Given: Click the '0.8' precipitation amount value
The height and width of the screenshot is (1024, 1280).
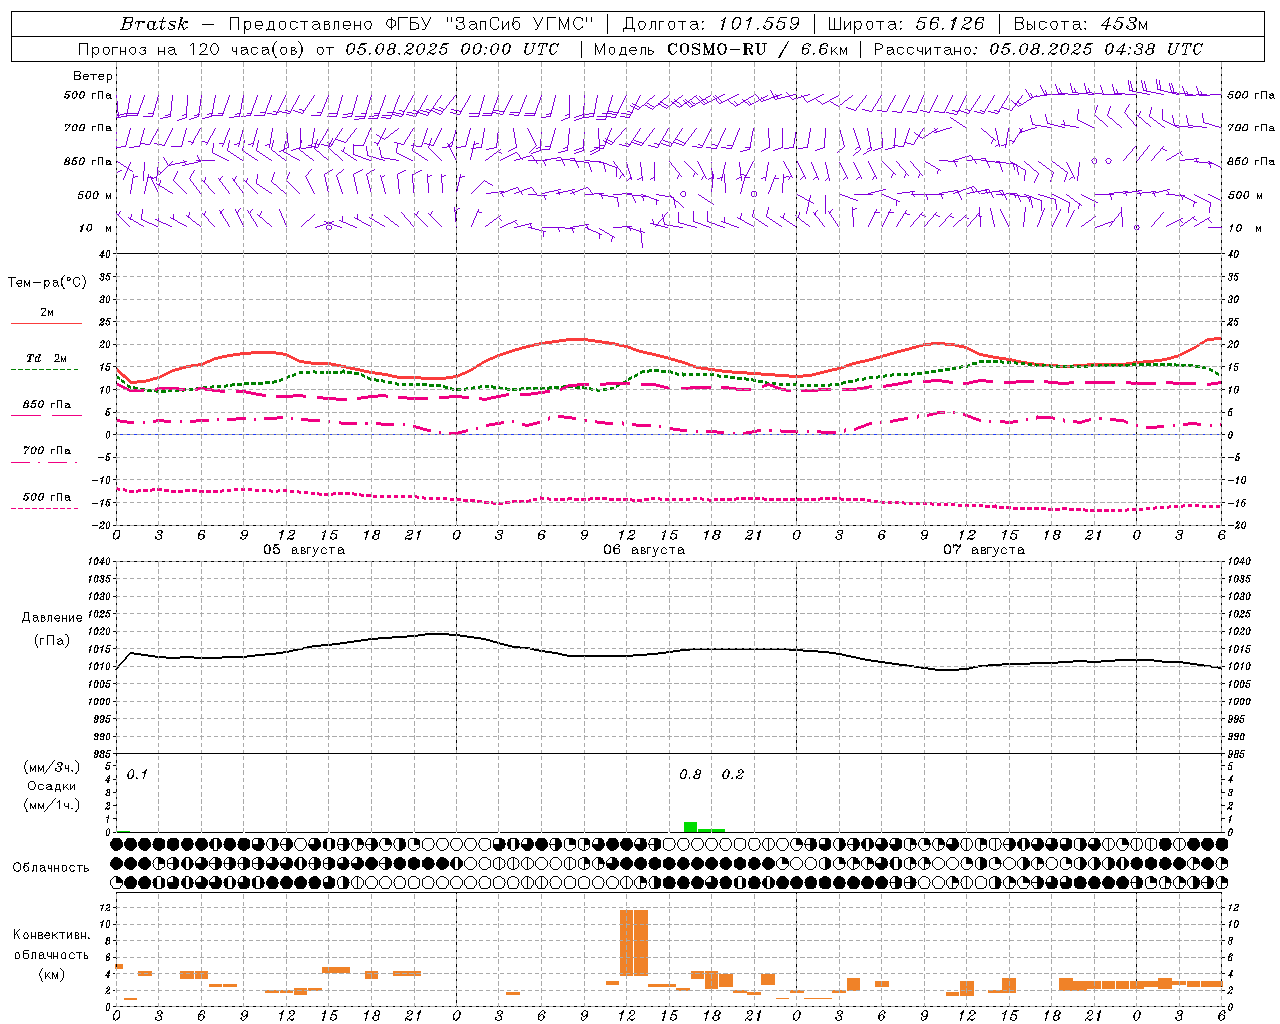Looking at the screenshot, I should (690, 774).
